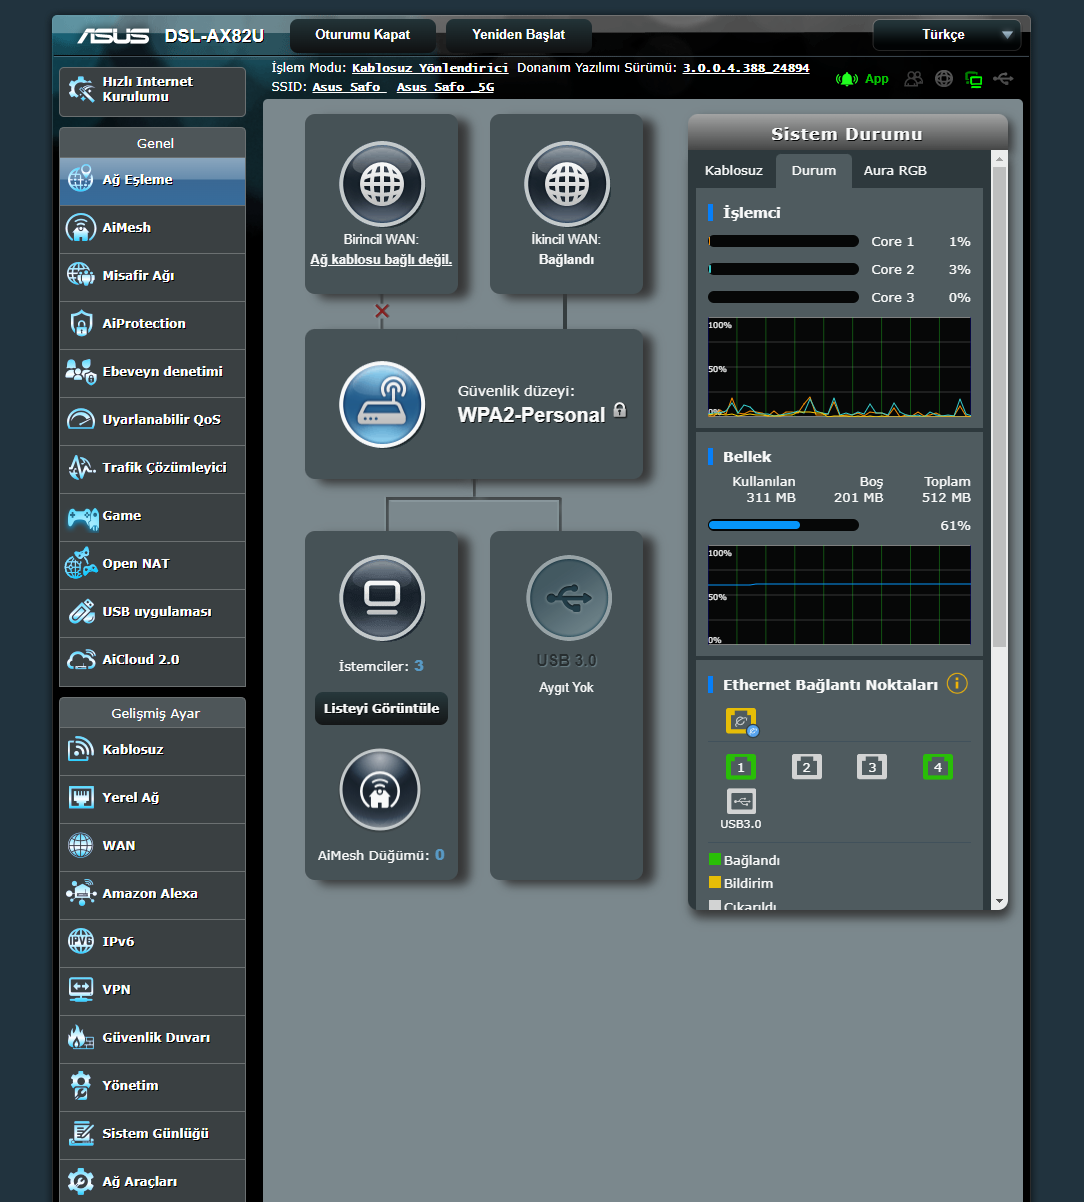The width and height of the screenshot is (1084, 1202).
Task: Open Ağ Araçları
Action: (152, 1181)
